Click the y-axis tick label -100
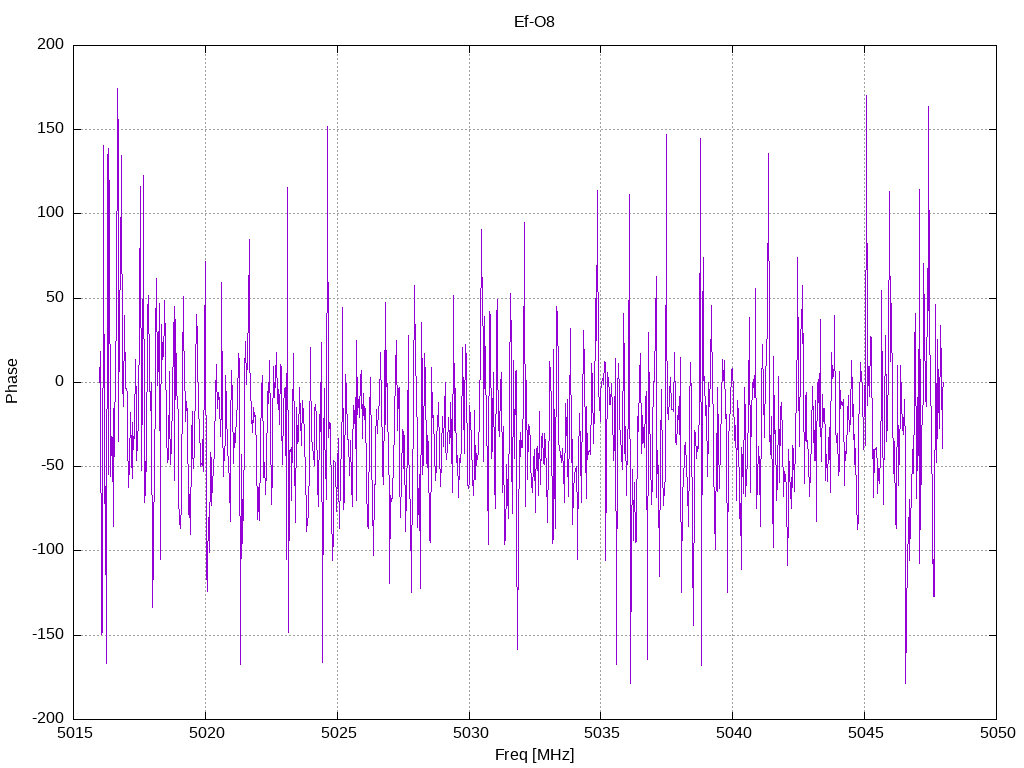Image resolution: width=1024 pixels, height=768 pixels. [48, 550]
